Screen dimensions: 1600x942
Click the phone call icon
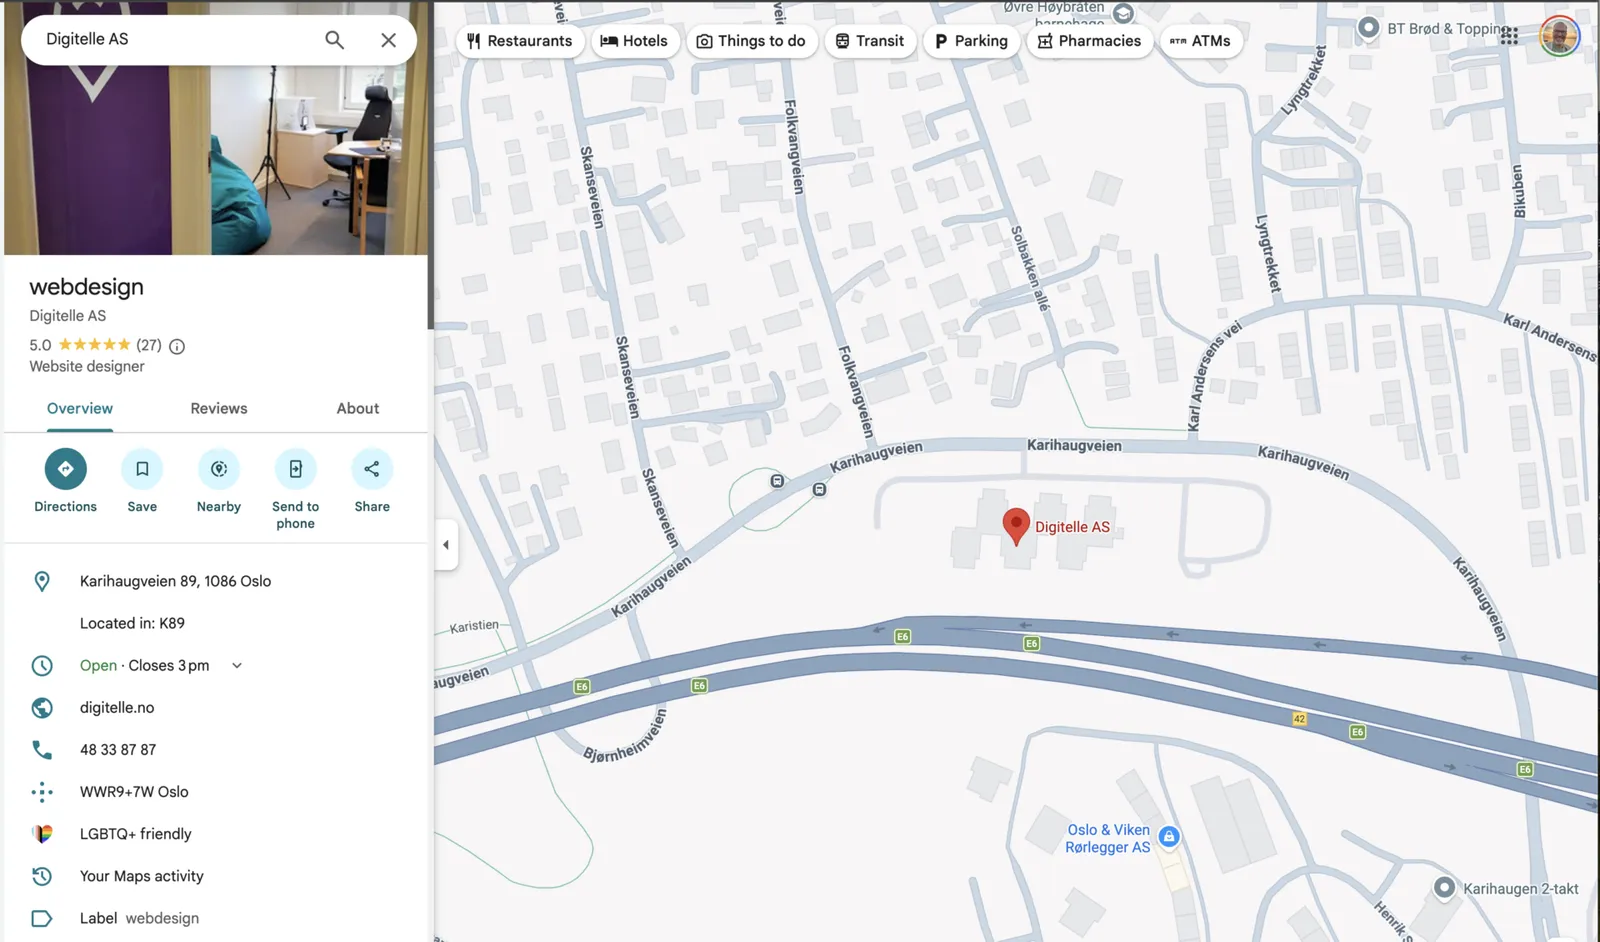(42, 749)
